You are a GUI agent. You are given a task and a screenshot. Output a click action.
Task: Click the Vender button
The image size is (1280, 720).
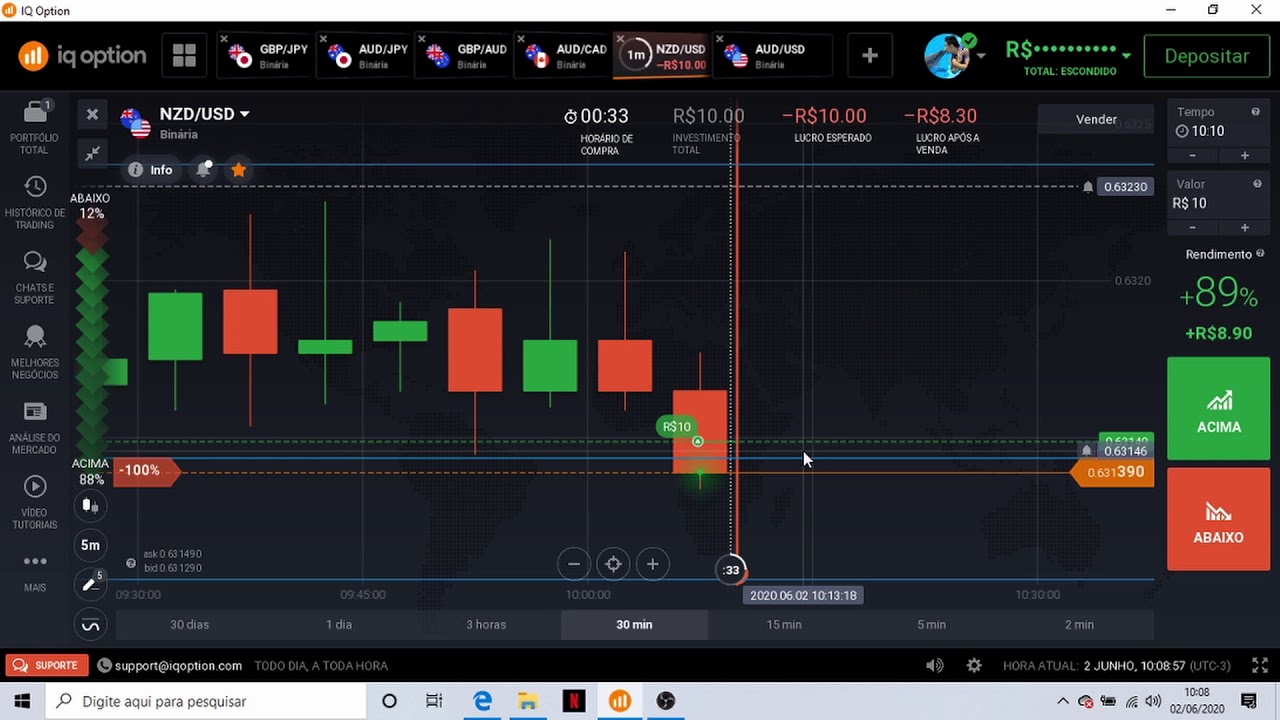tap(1096, 119)
